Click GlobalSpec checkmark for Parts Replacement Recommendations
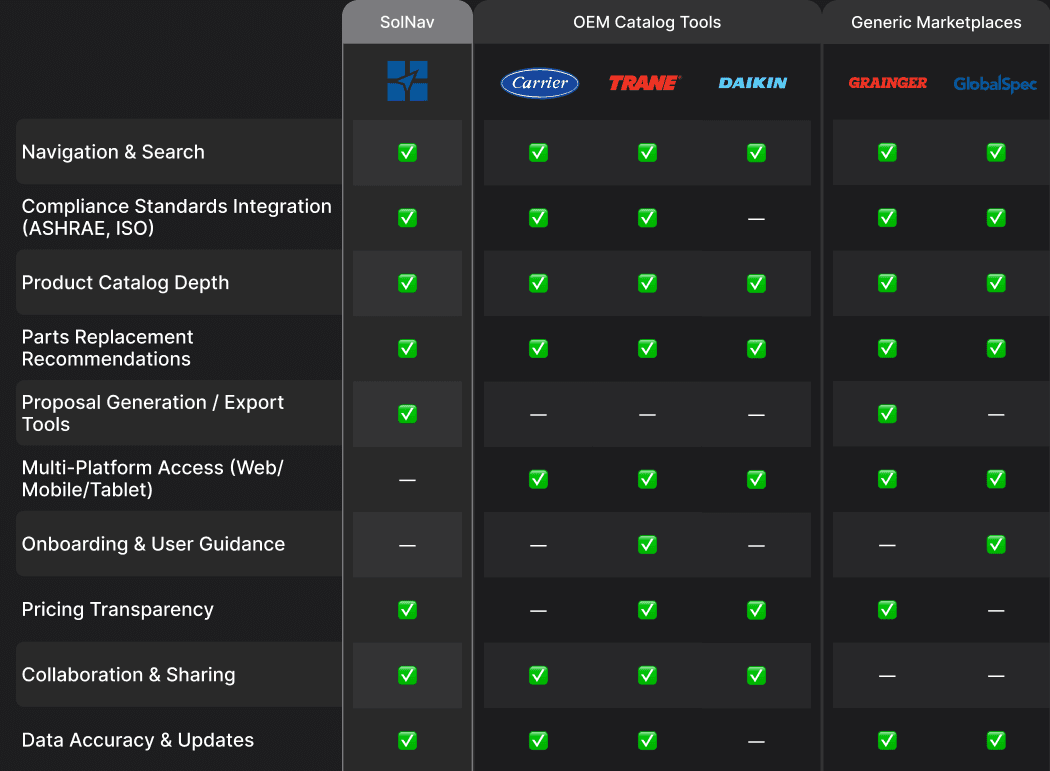 (996, 349)
